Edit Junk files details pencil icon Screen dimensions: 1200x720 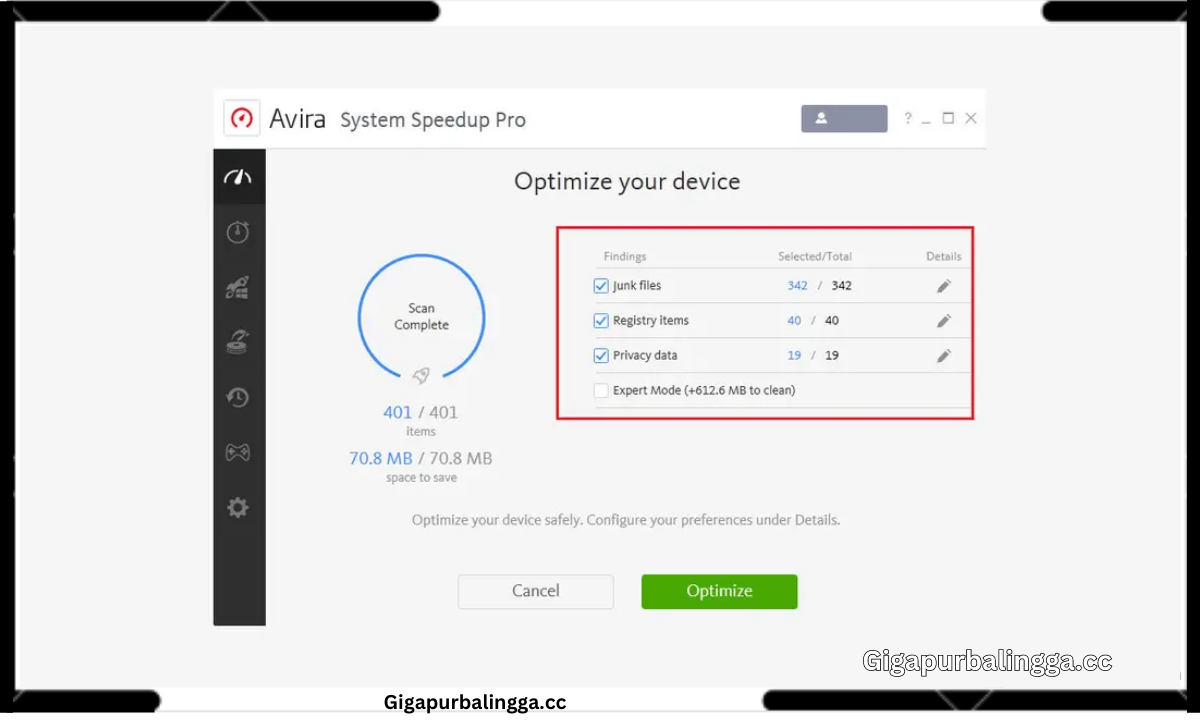(x=944, y=286)
